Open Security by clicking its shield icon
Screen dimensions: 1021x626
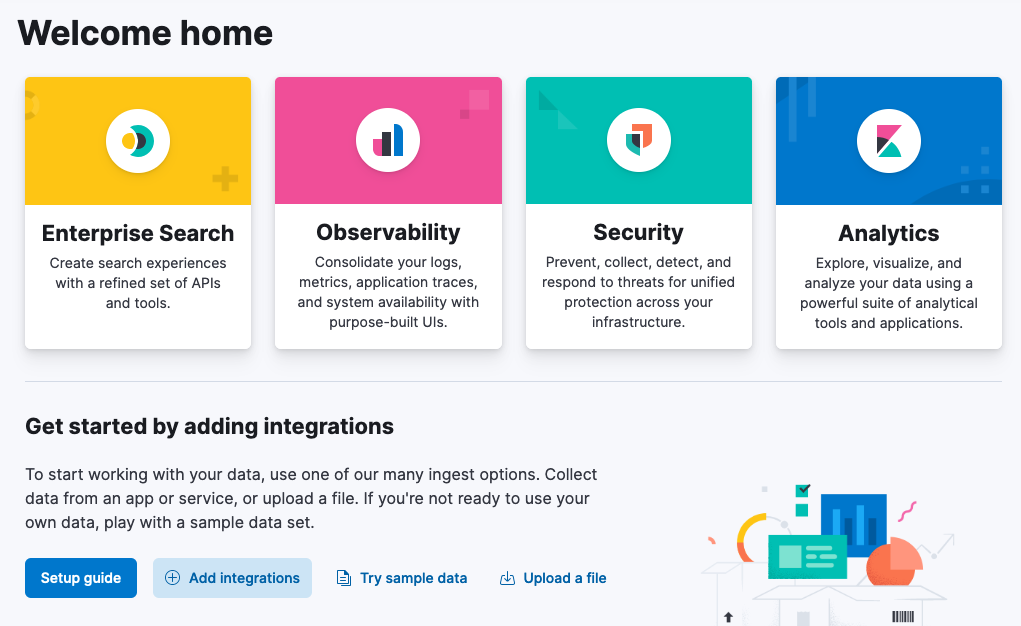[638, 140]
